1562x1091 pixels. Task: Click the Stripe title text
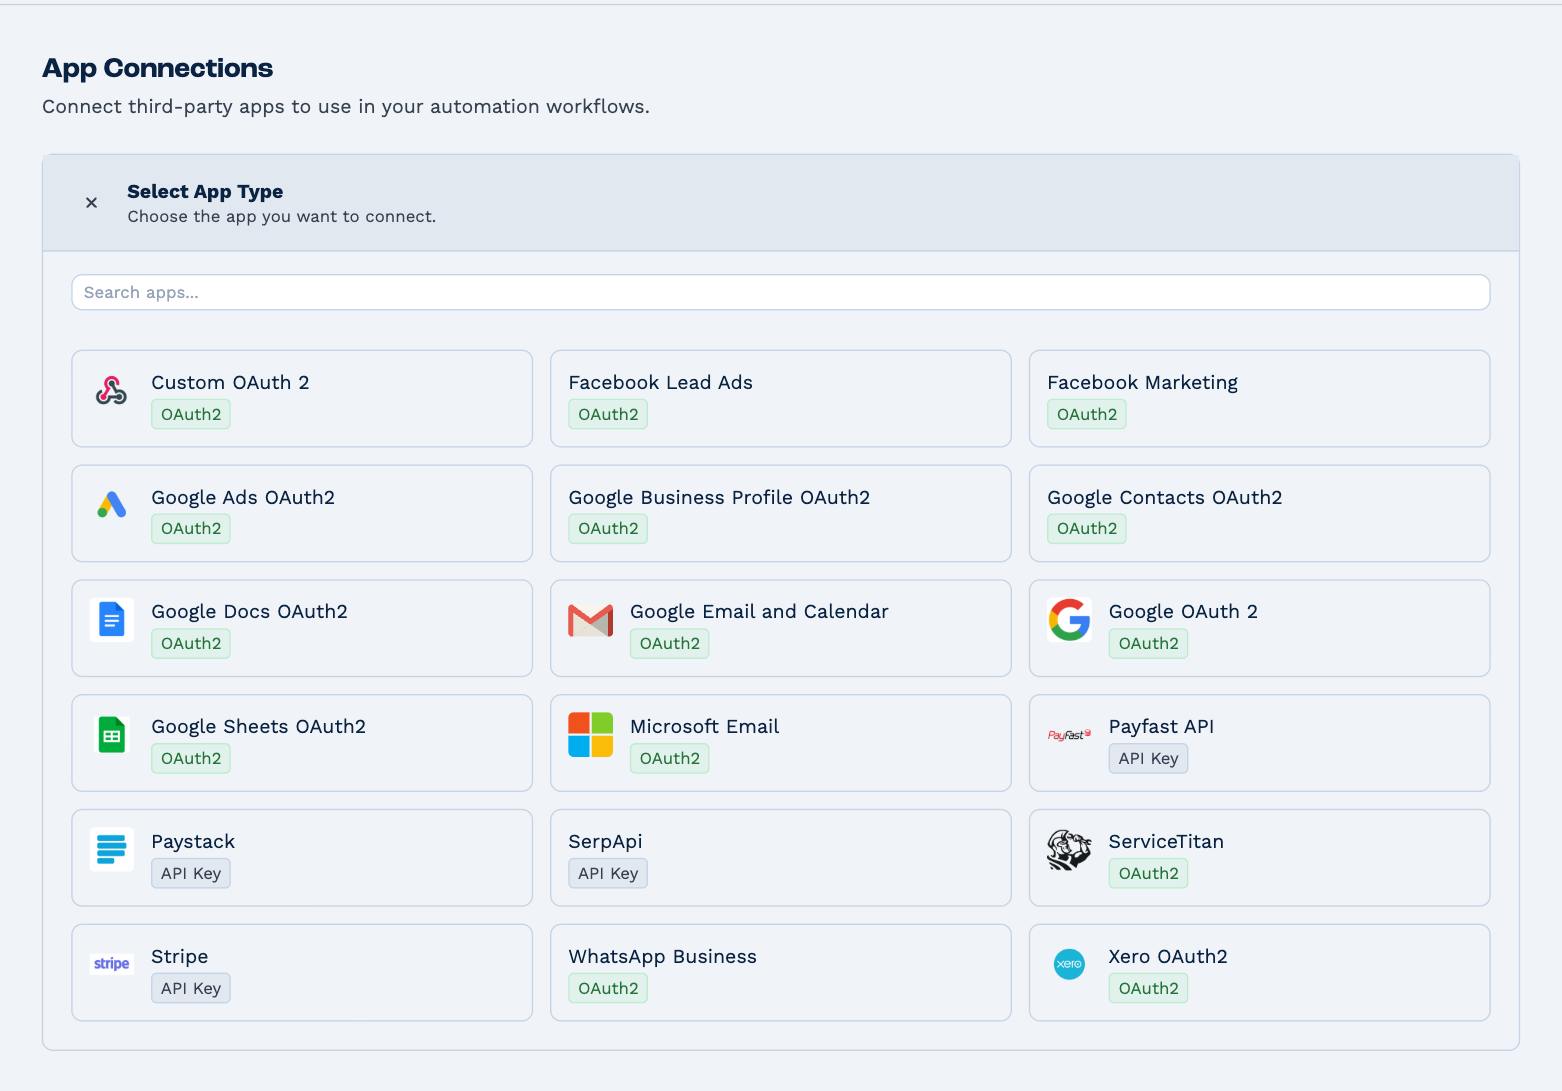click(x=180, y=957)
